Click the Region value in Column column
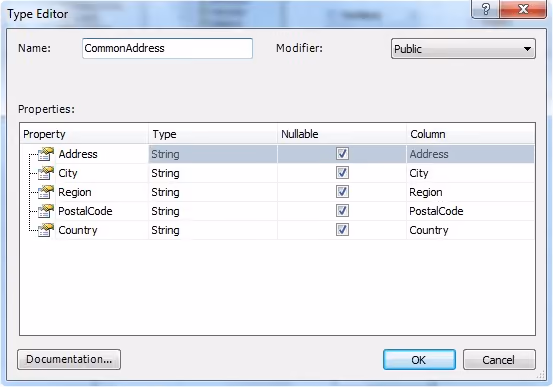Screen dimensions: 553x387 pos(470,192)
